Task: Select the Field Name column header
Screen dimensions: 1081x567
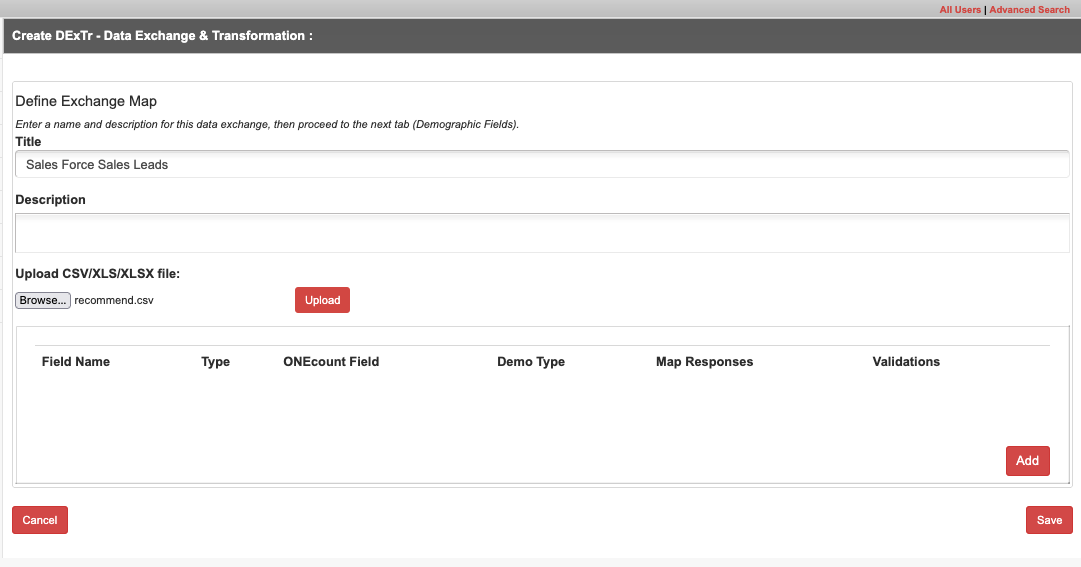Action: pyautogui.click(x=76, y=361)
